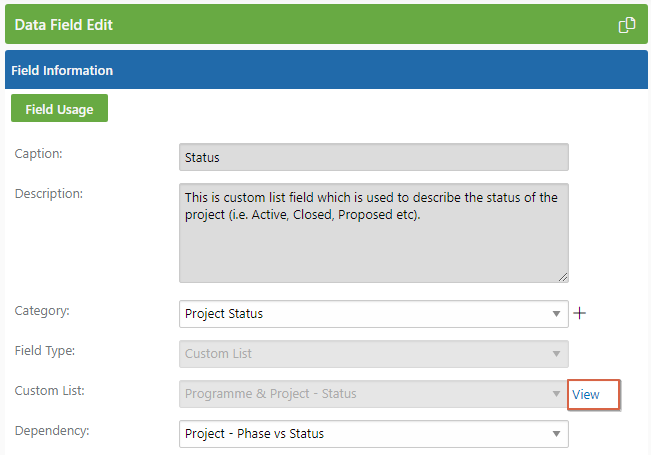Open the View link beside Custom List
651x455 pixels.
[585, 394]
